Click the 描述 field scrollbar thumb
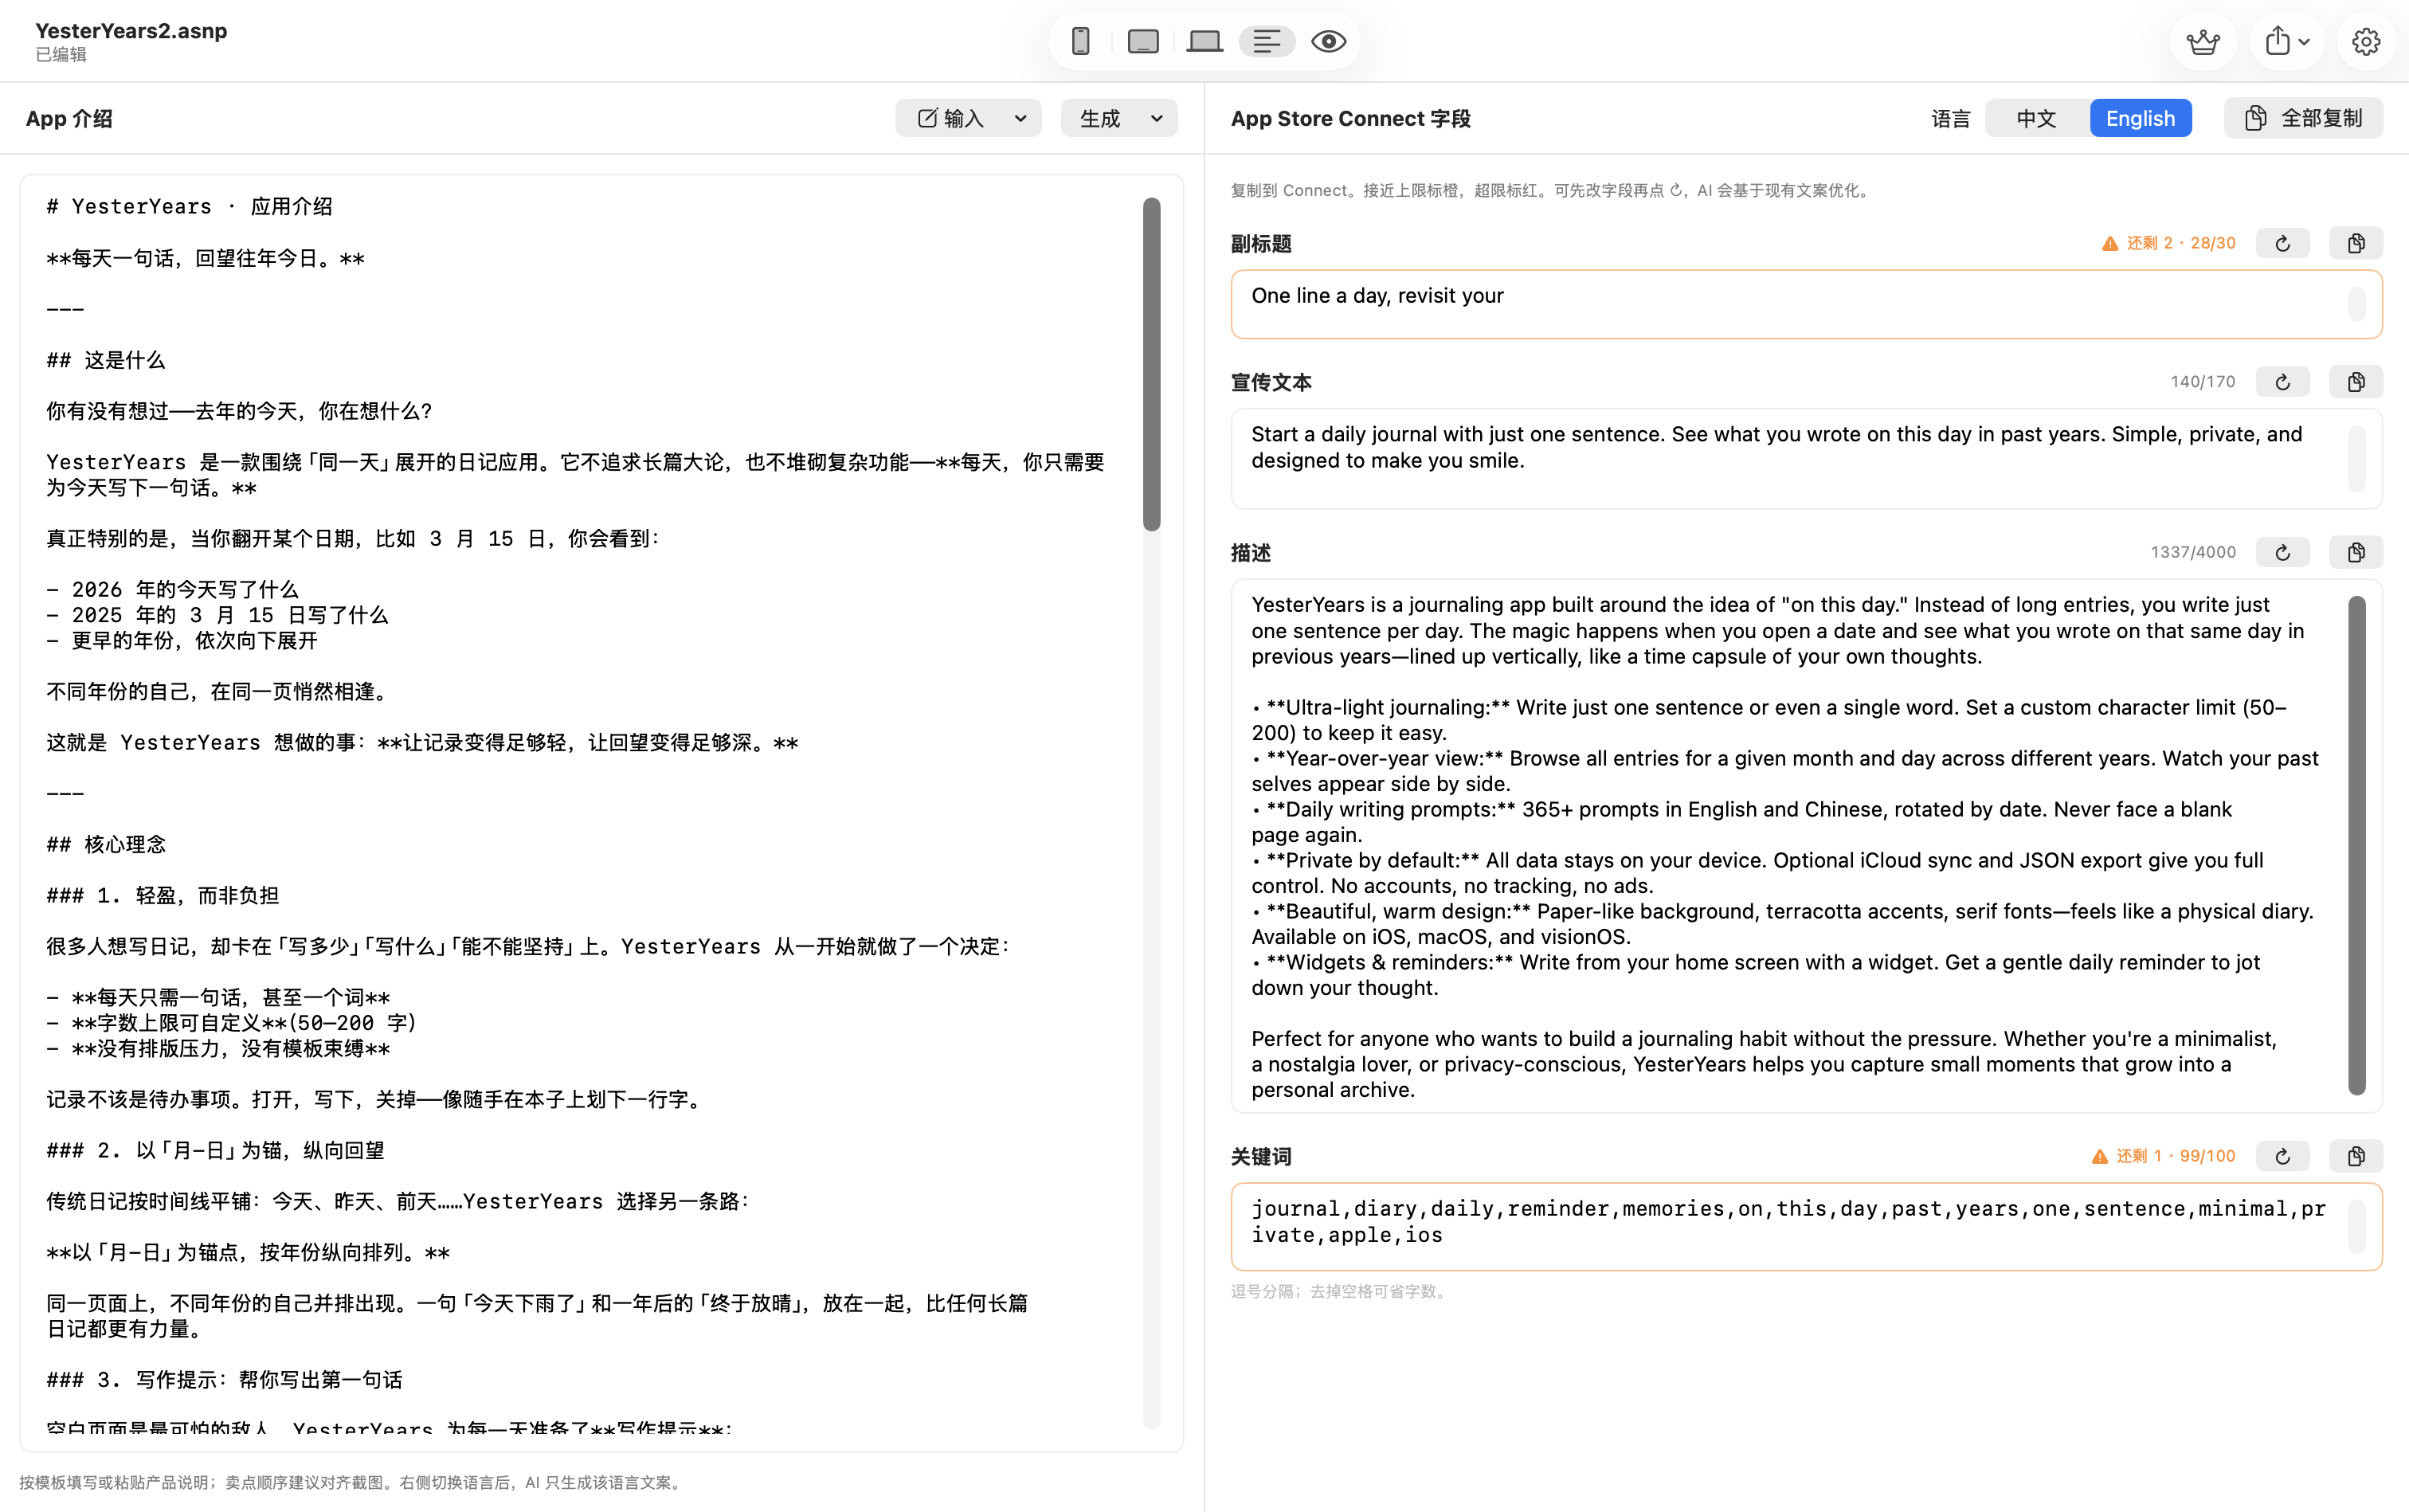2409x1512 pixels. coord(2357,846)
